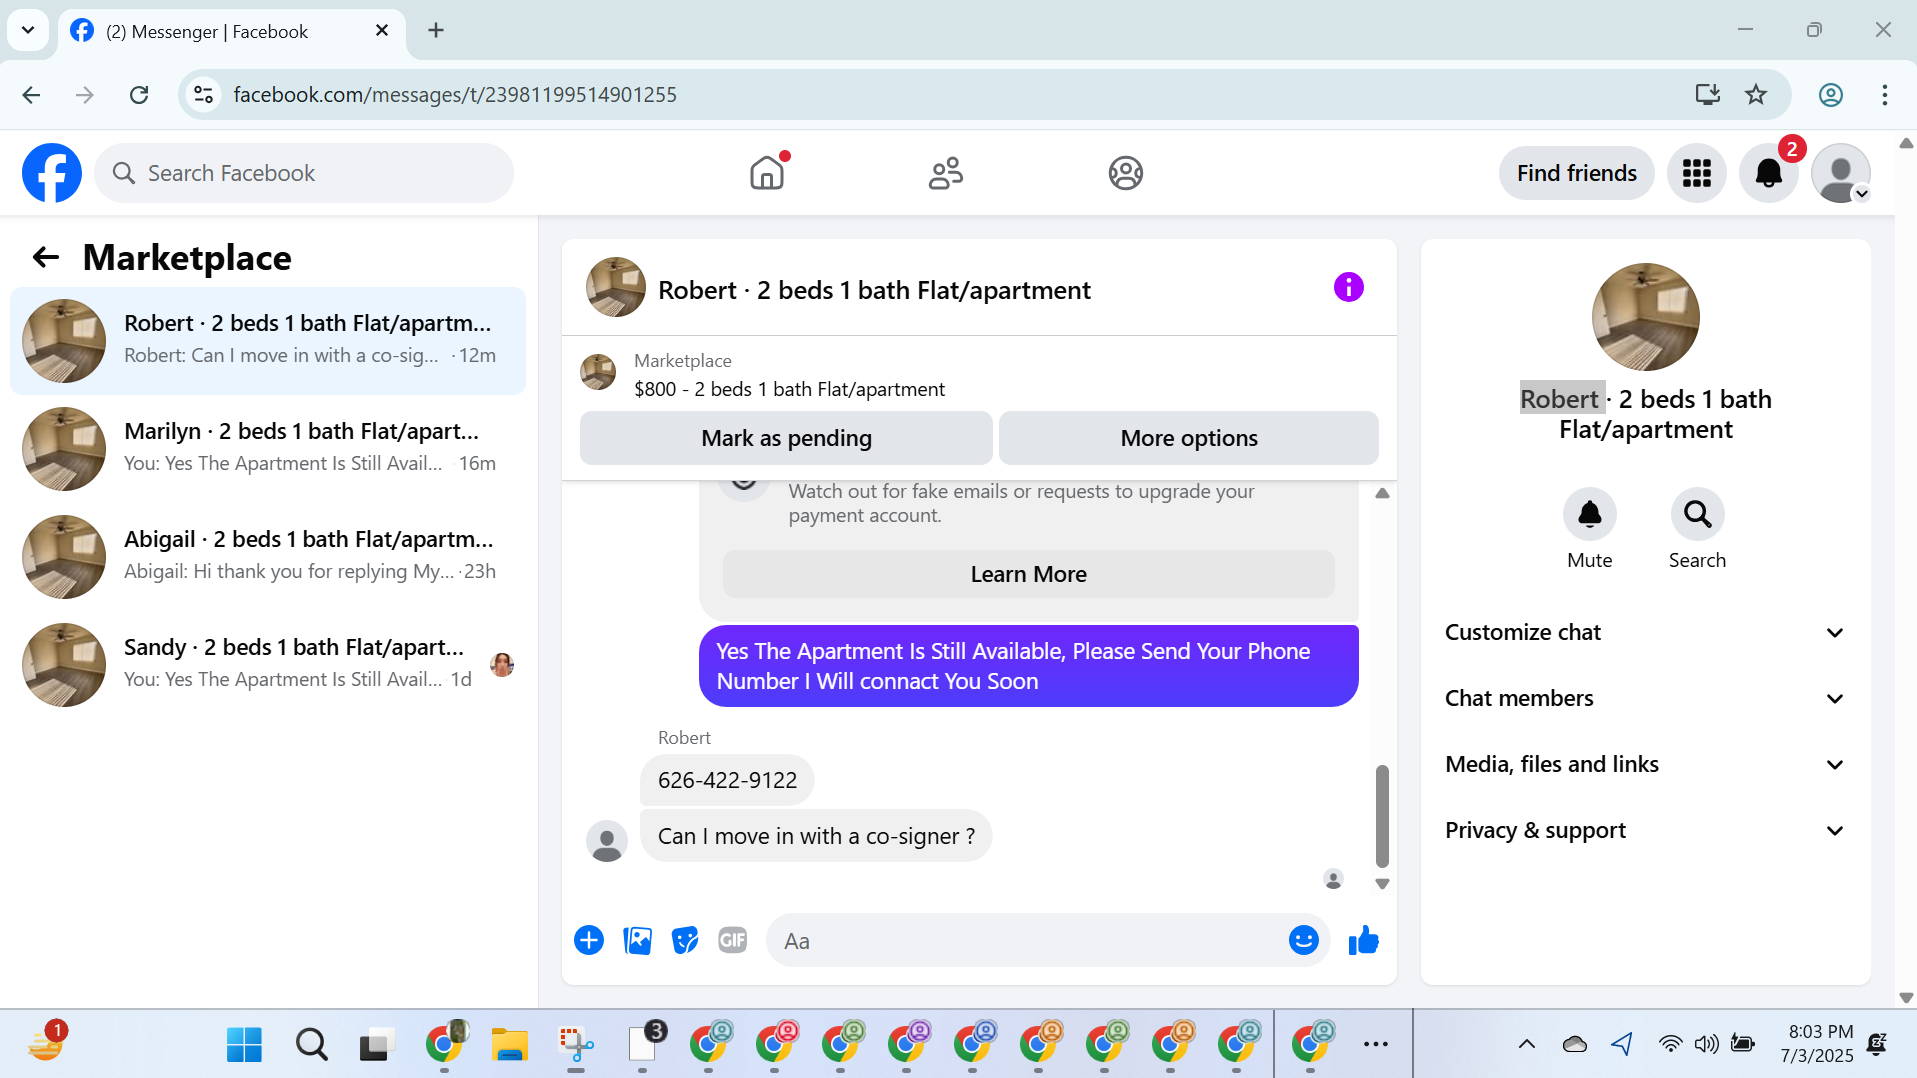Reload the page in Chrome
The height and width of the screenshot is (1078, 1917).
click(x=139, y=95)
